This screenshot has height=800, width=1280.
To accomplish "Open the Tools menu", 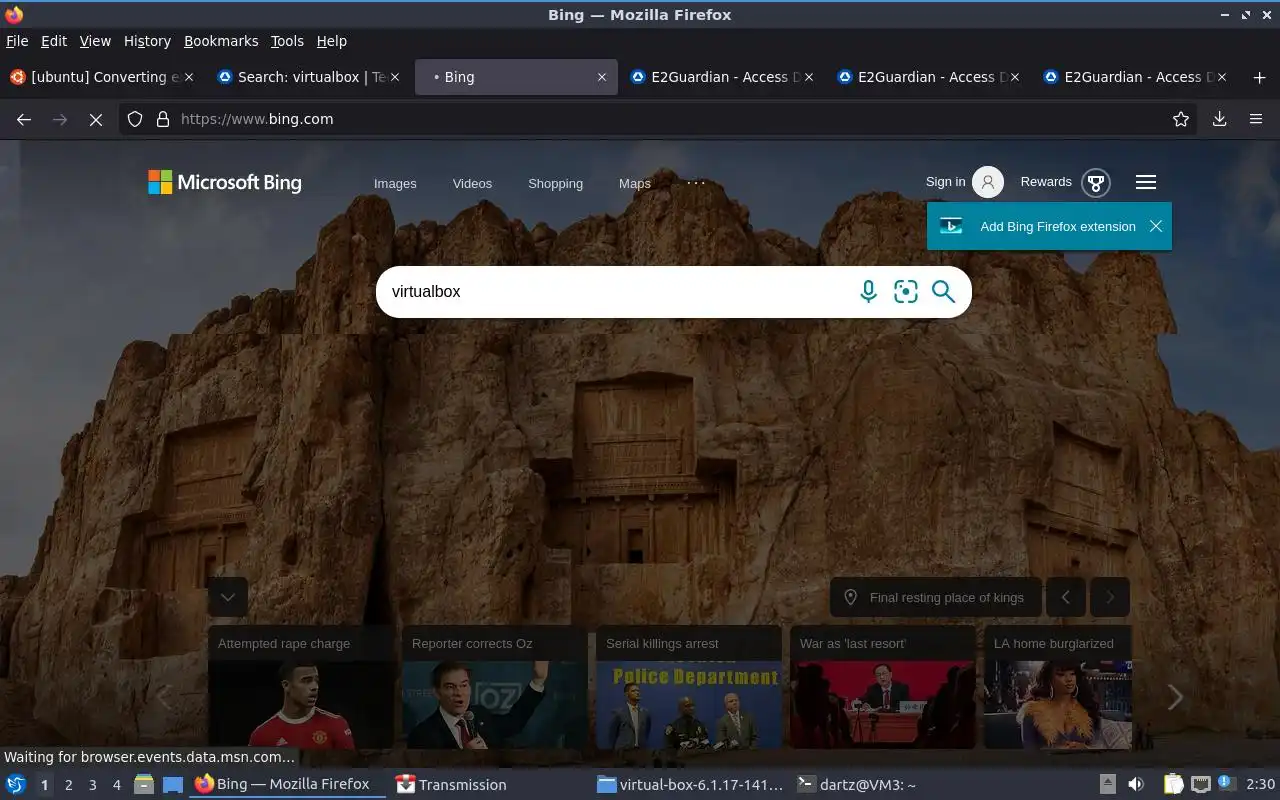I will click(287, 41).
